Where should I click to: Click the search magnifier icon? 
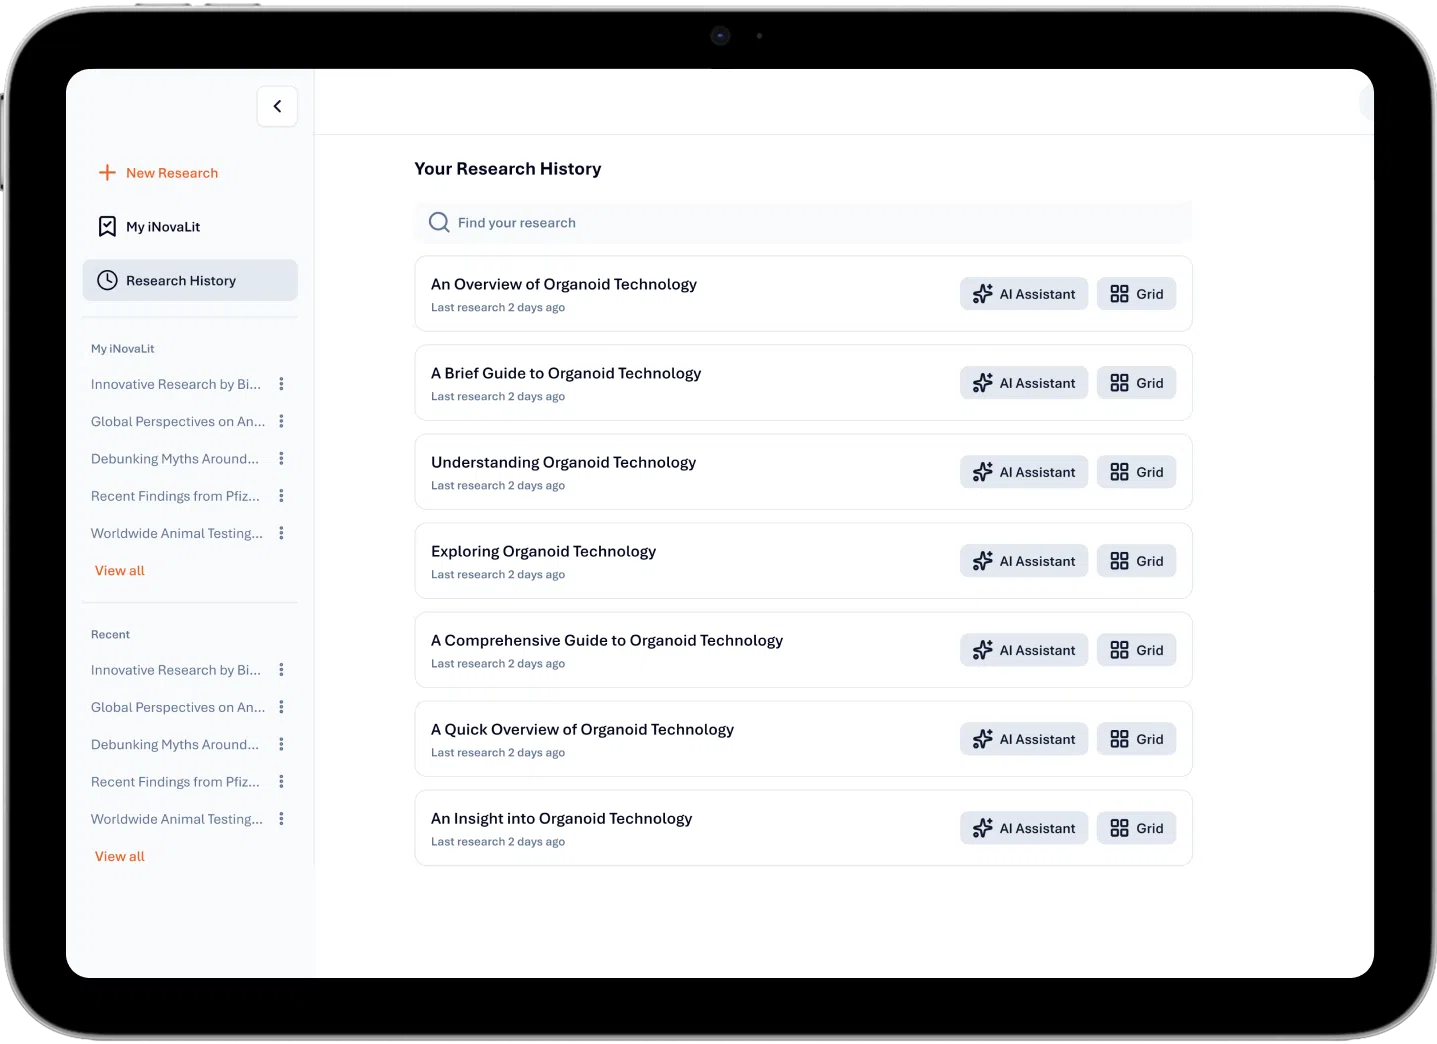click(439, 223)
